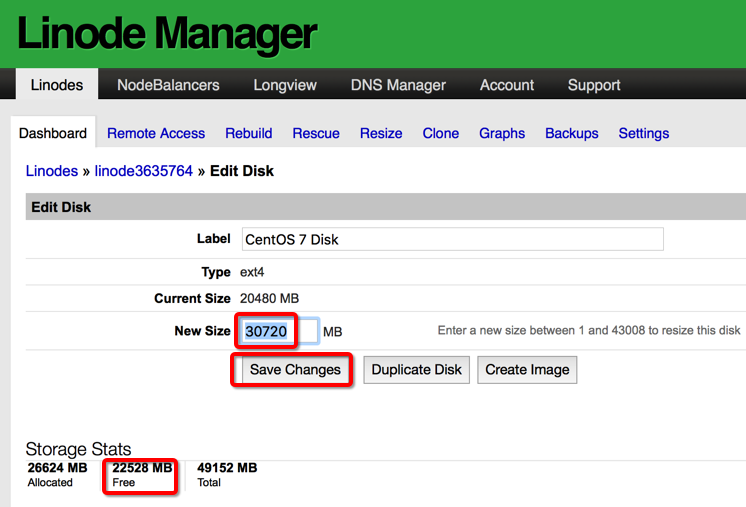The width and height of the screenshot is (746, 507).
Task: Edit the disk Label field
Action: 452,239
